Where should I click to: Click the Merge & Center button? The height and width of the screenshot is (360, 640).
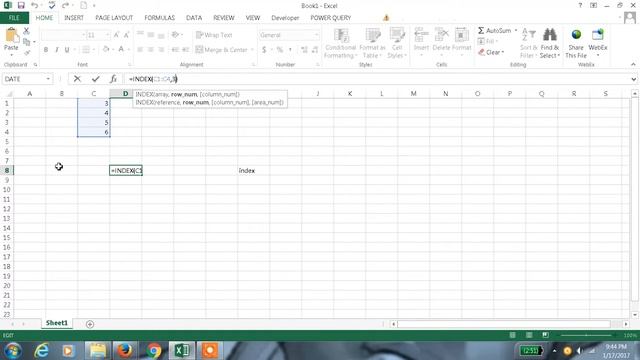[222, 50]
